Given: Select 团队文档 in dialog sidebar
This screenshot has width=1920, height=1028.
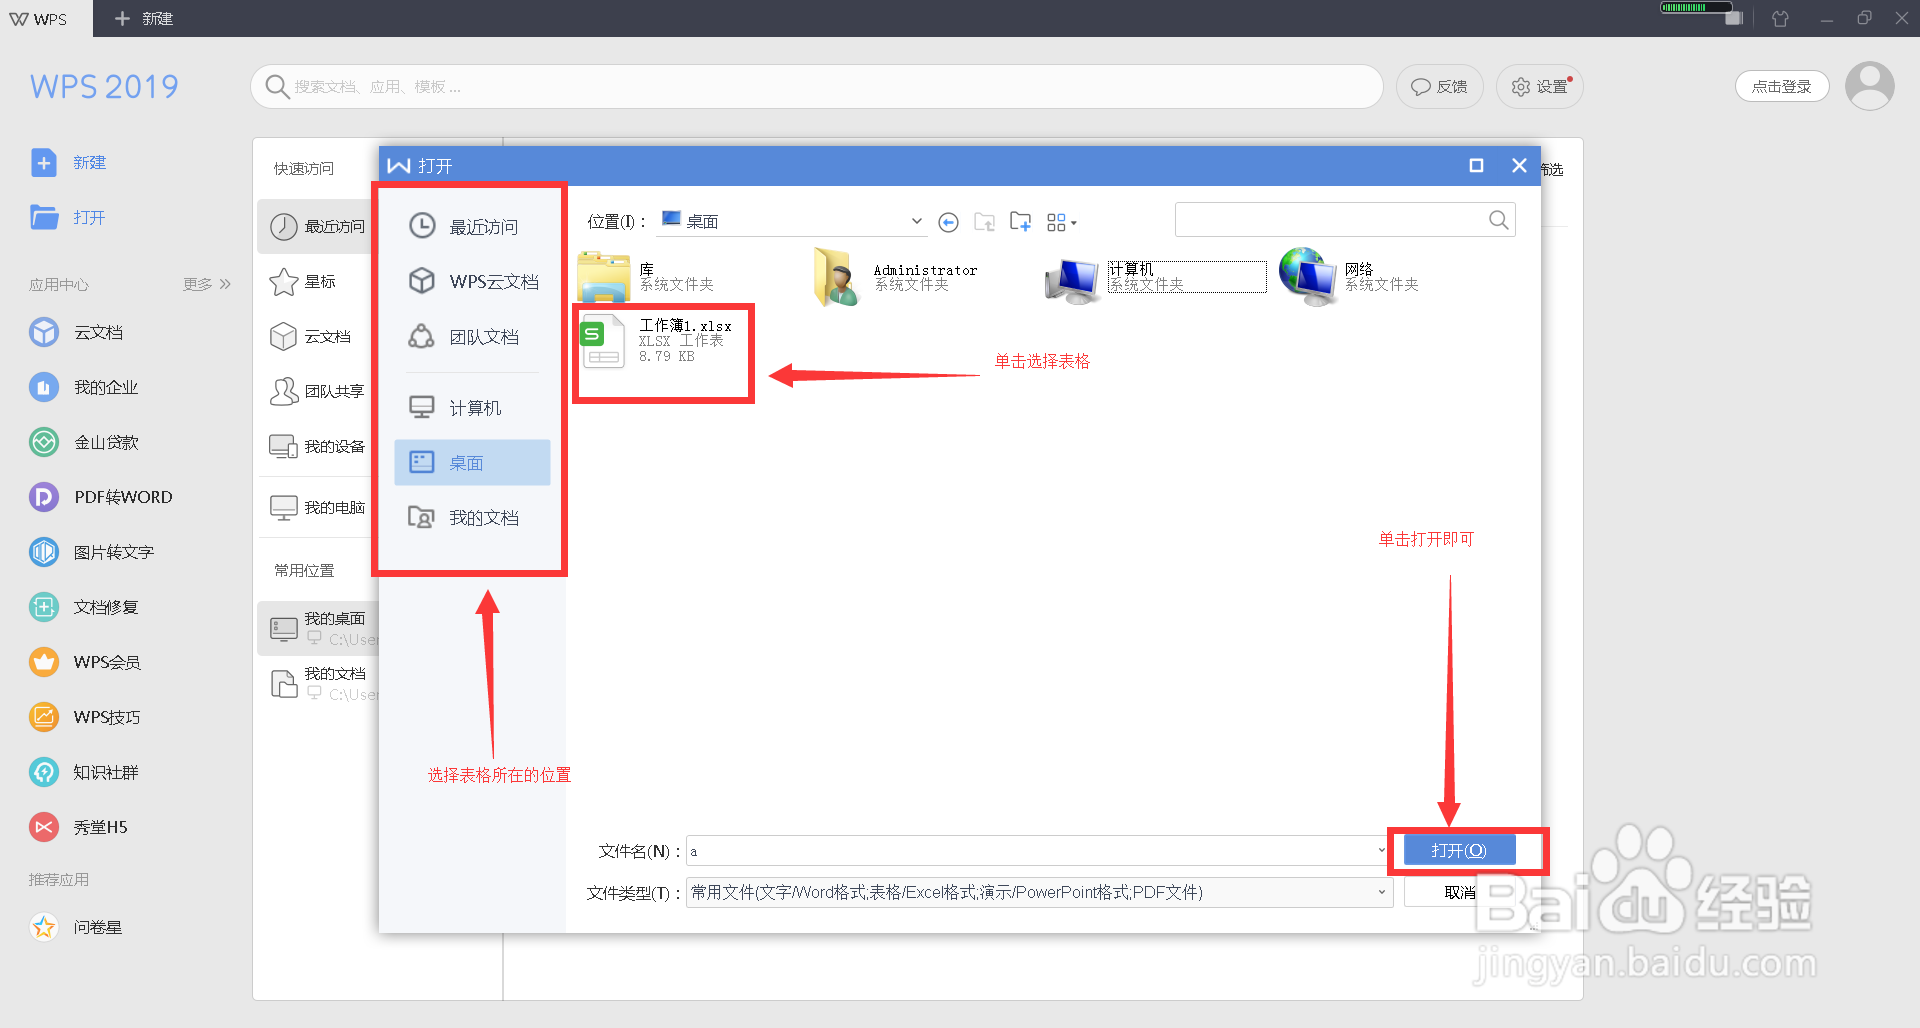Looking at the screenshot, I should pos(472,337).
